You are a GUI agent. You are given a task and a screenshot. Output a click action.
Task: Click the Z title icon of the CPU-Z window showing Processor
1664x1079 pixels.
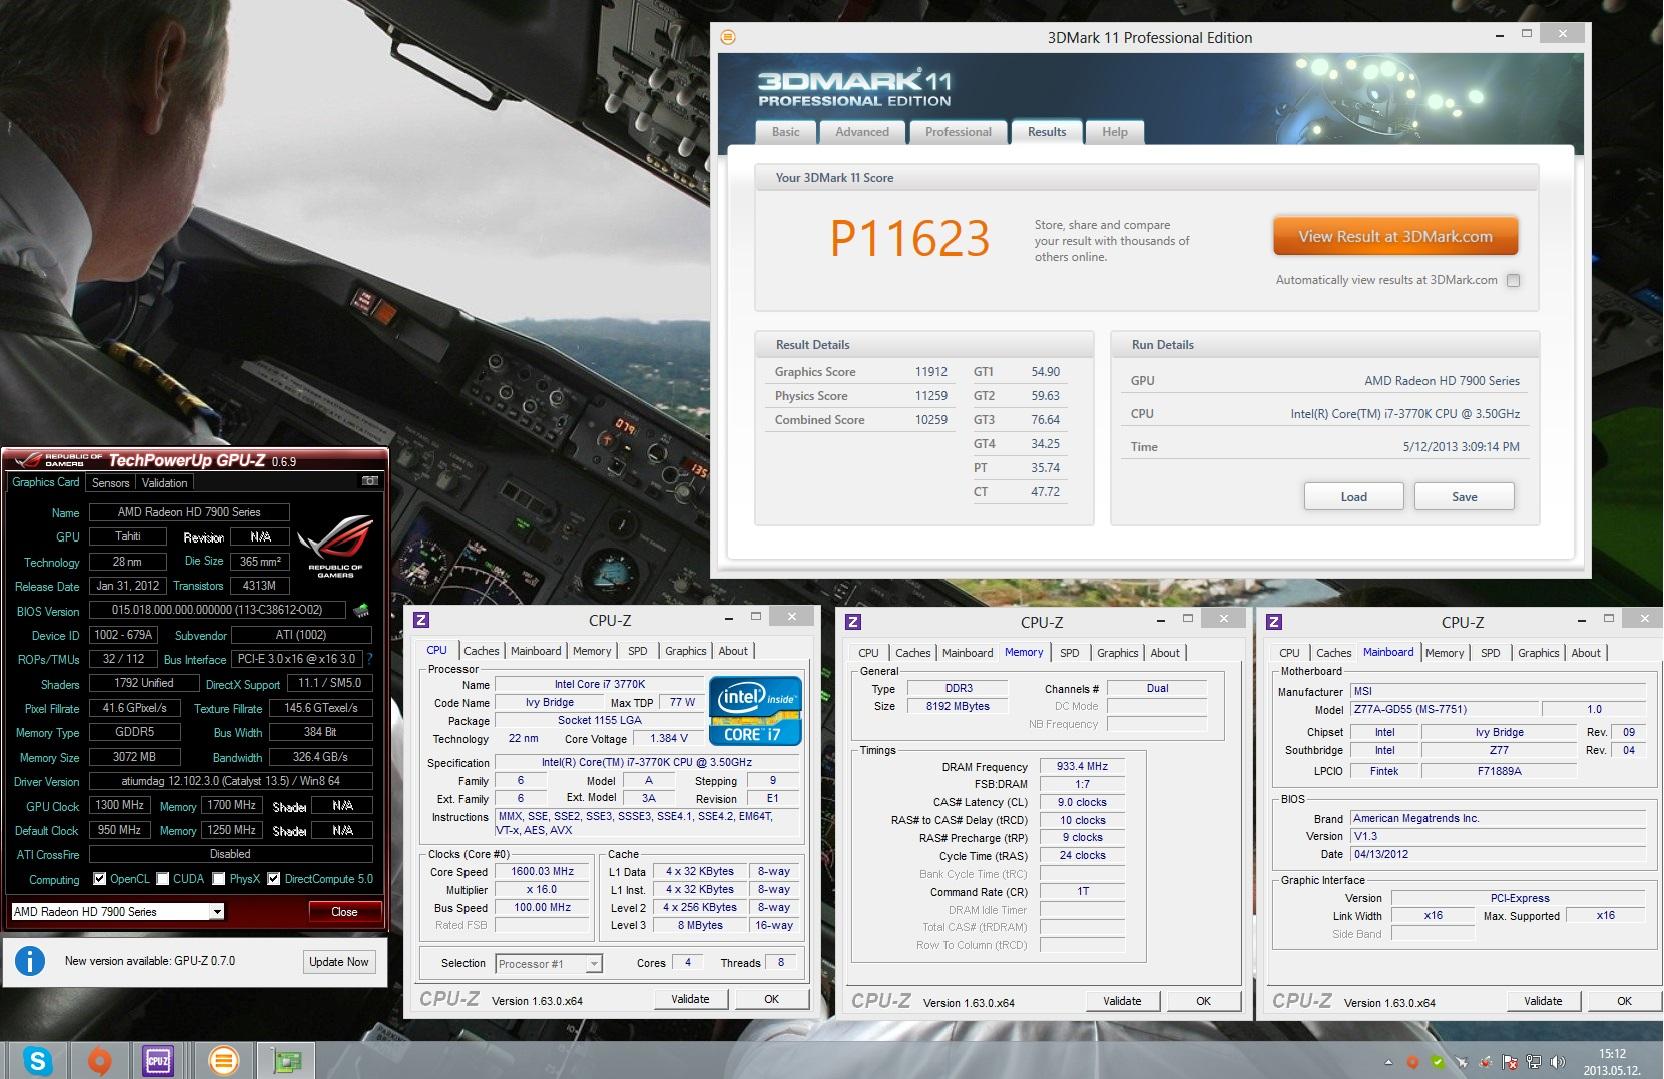421,620
